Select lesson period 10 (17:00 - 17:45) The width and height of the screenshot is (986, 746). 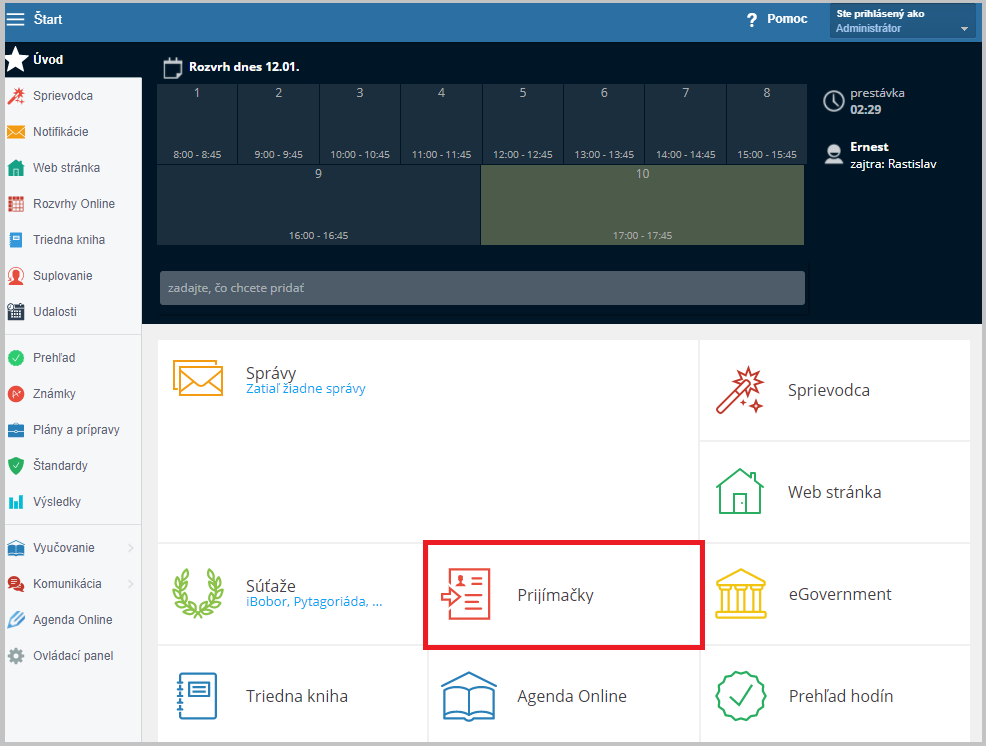coord(642,205)
